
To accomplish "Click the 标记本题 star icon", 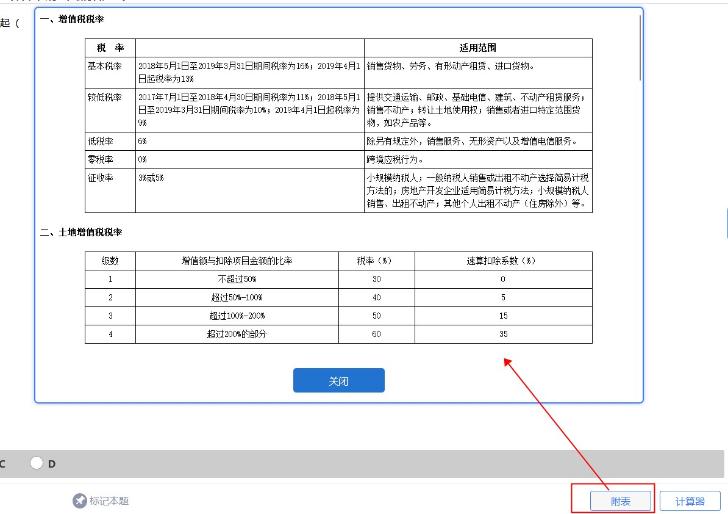I will pyautogui.click(x=79, y=501).
